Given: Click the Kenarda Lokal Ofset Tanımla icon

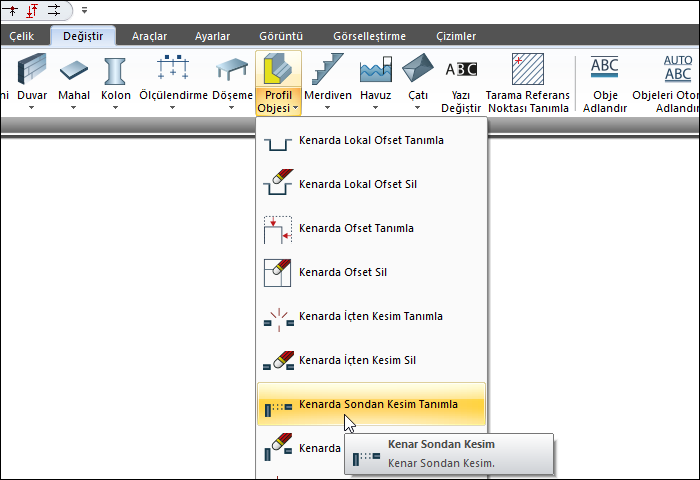Looking at the screenshot, I should [x=278, y=144].
